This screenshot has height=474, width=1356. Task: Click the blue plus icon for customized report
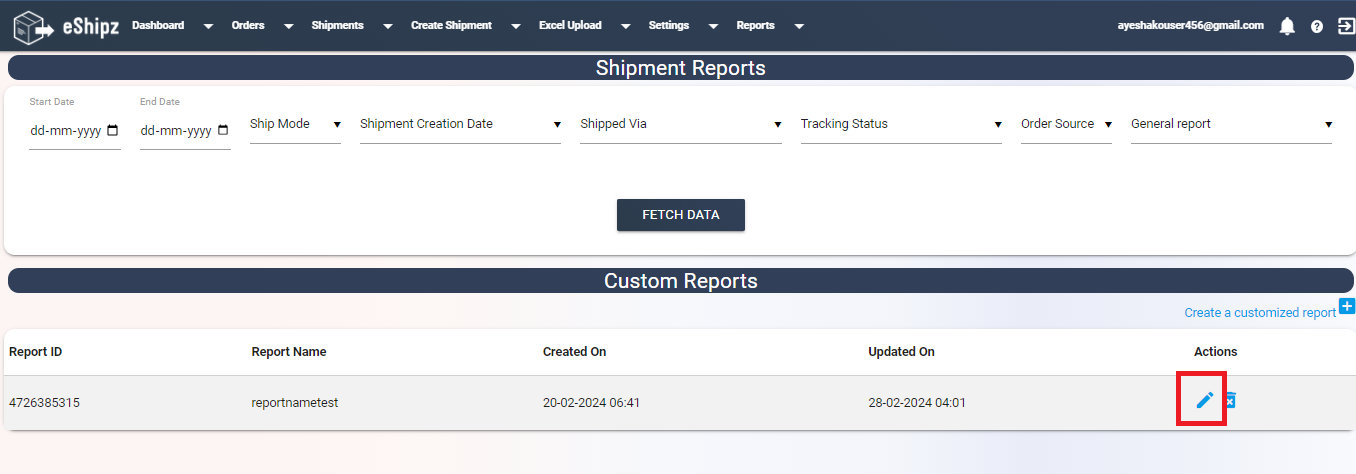[1347, 306]
